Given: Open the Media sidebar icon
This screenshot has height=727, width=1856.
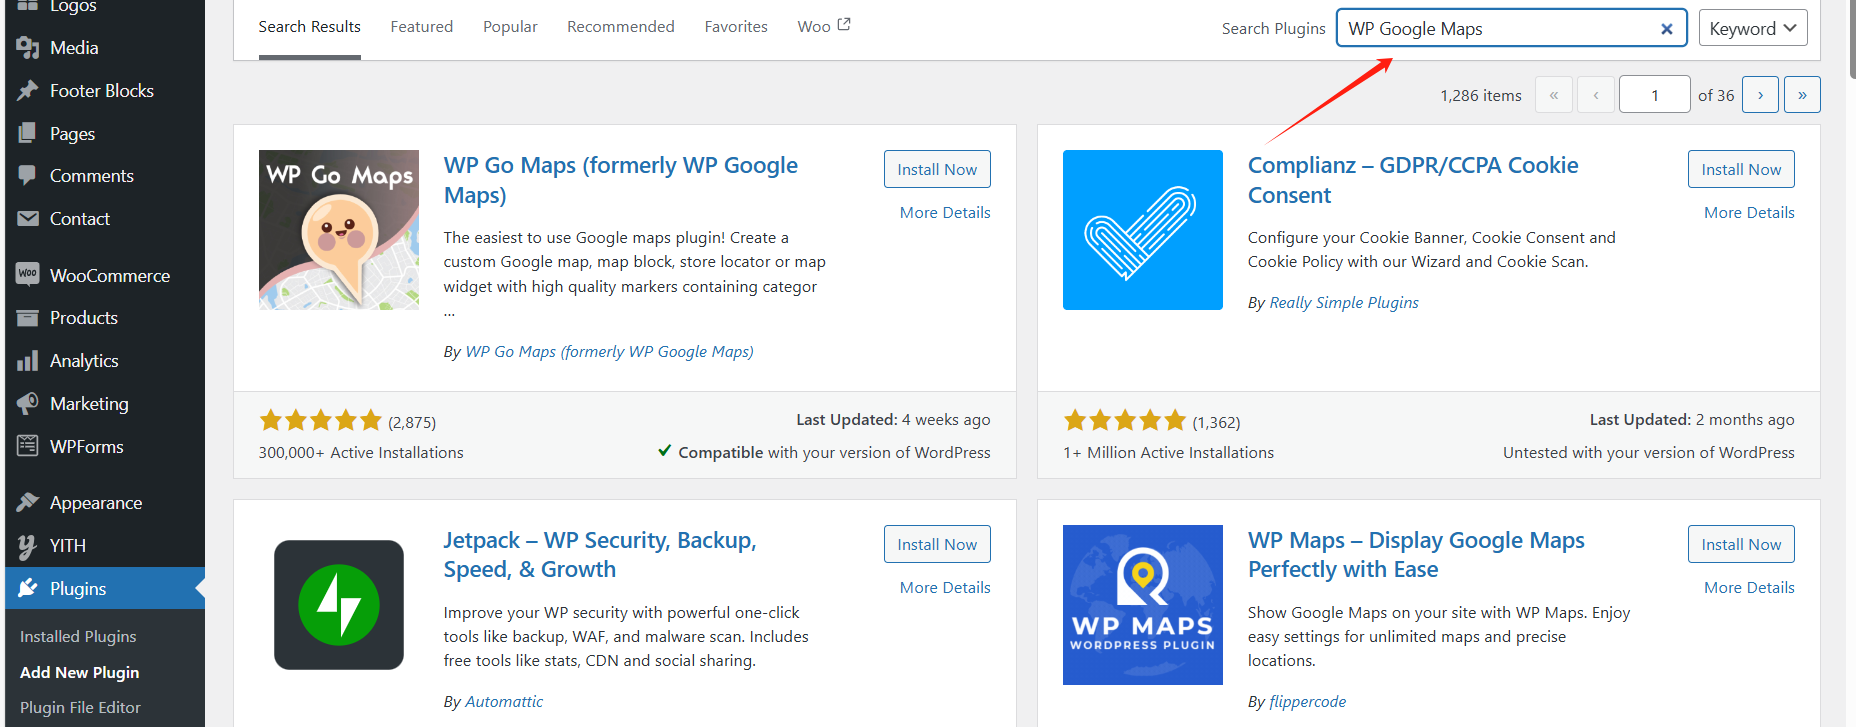Looking at the screenshot, I should point(27,48).
